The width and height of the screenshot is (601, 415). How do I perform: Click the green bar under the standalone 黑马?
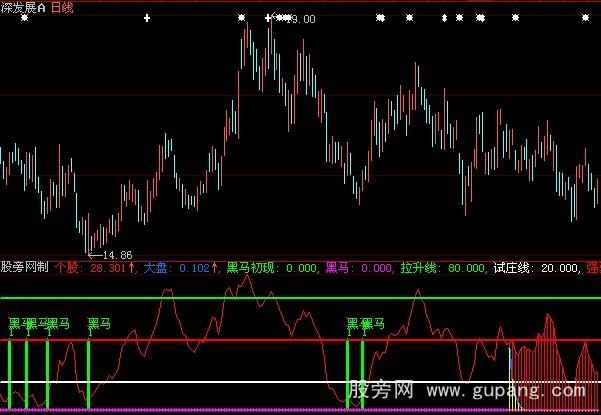(89, 374)
